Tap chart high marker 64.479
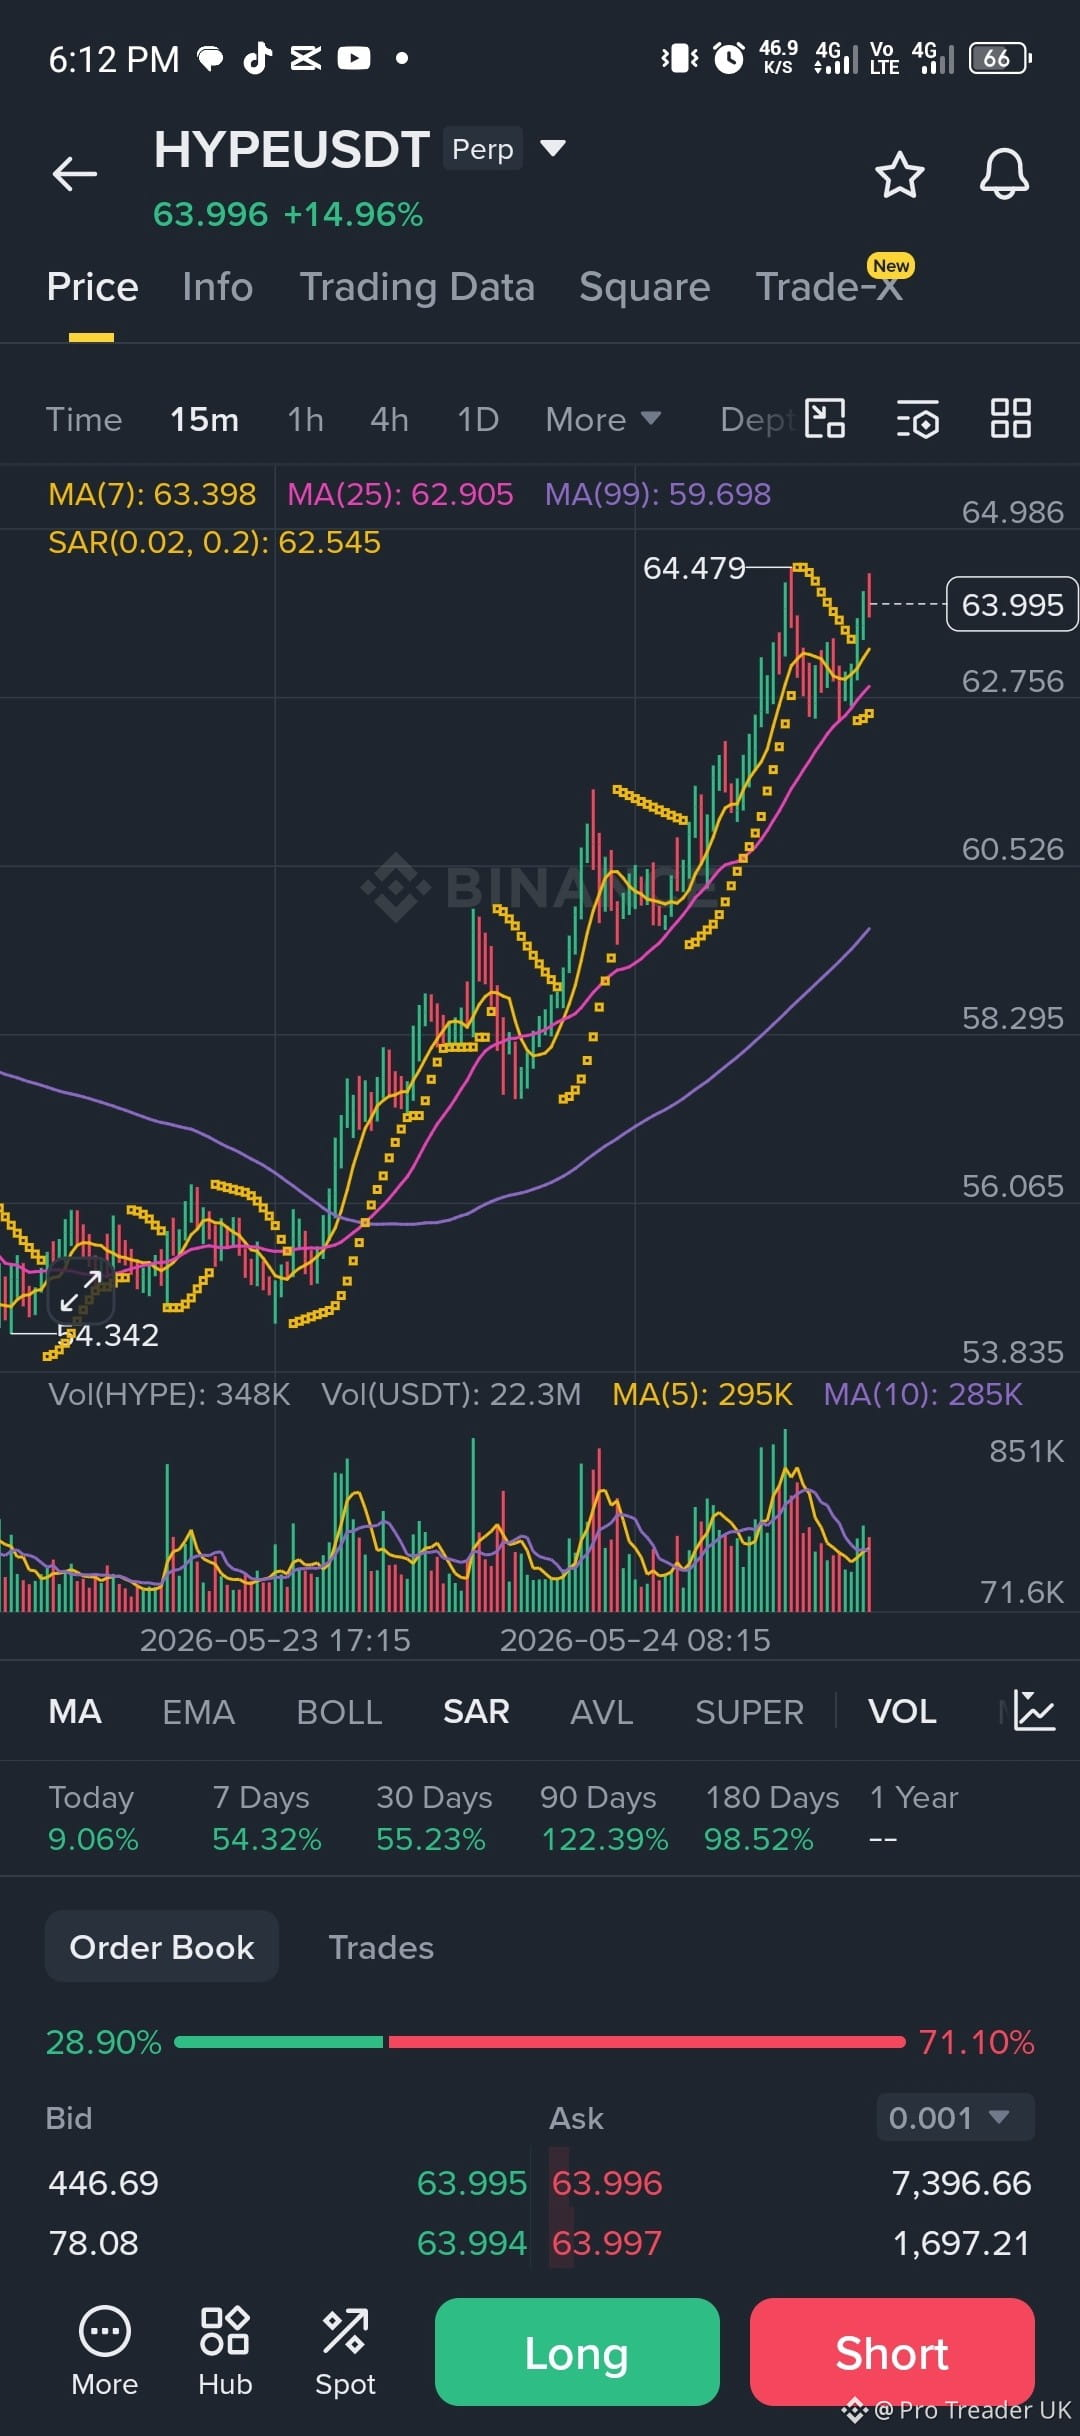Viewport: 1080px width, 2436px height. tap(694, 568)
